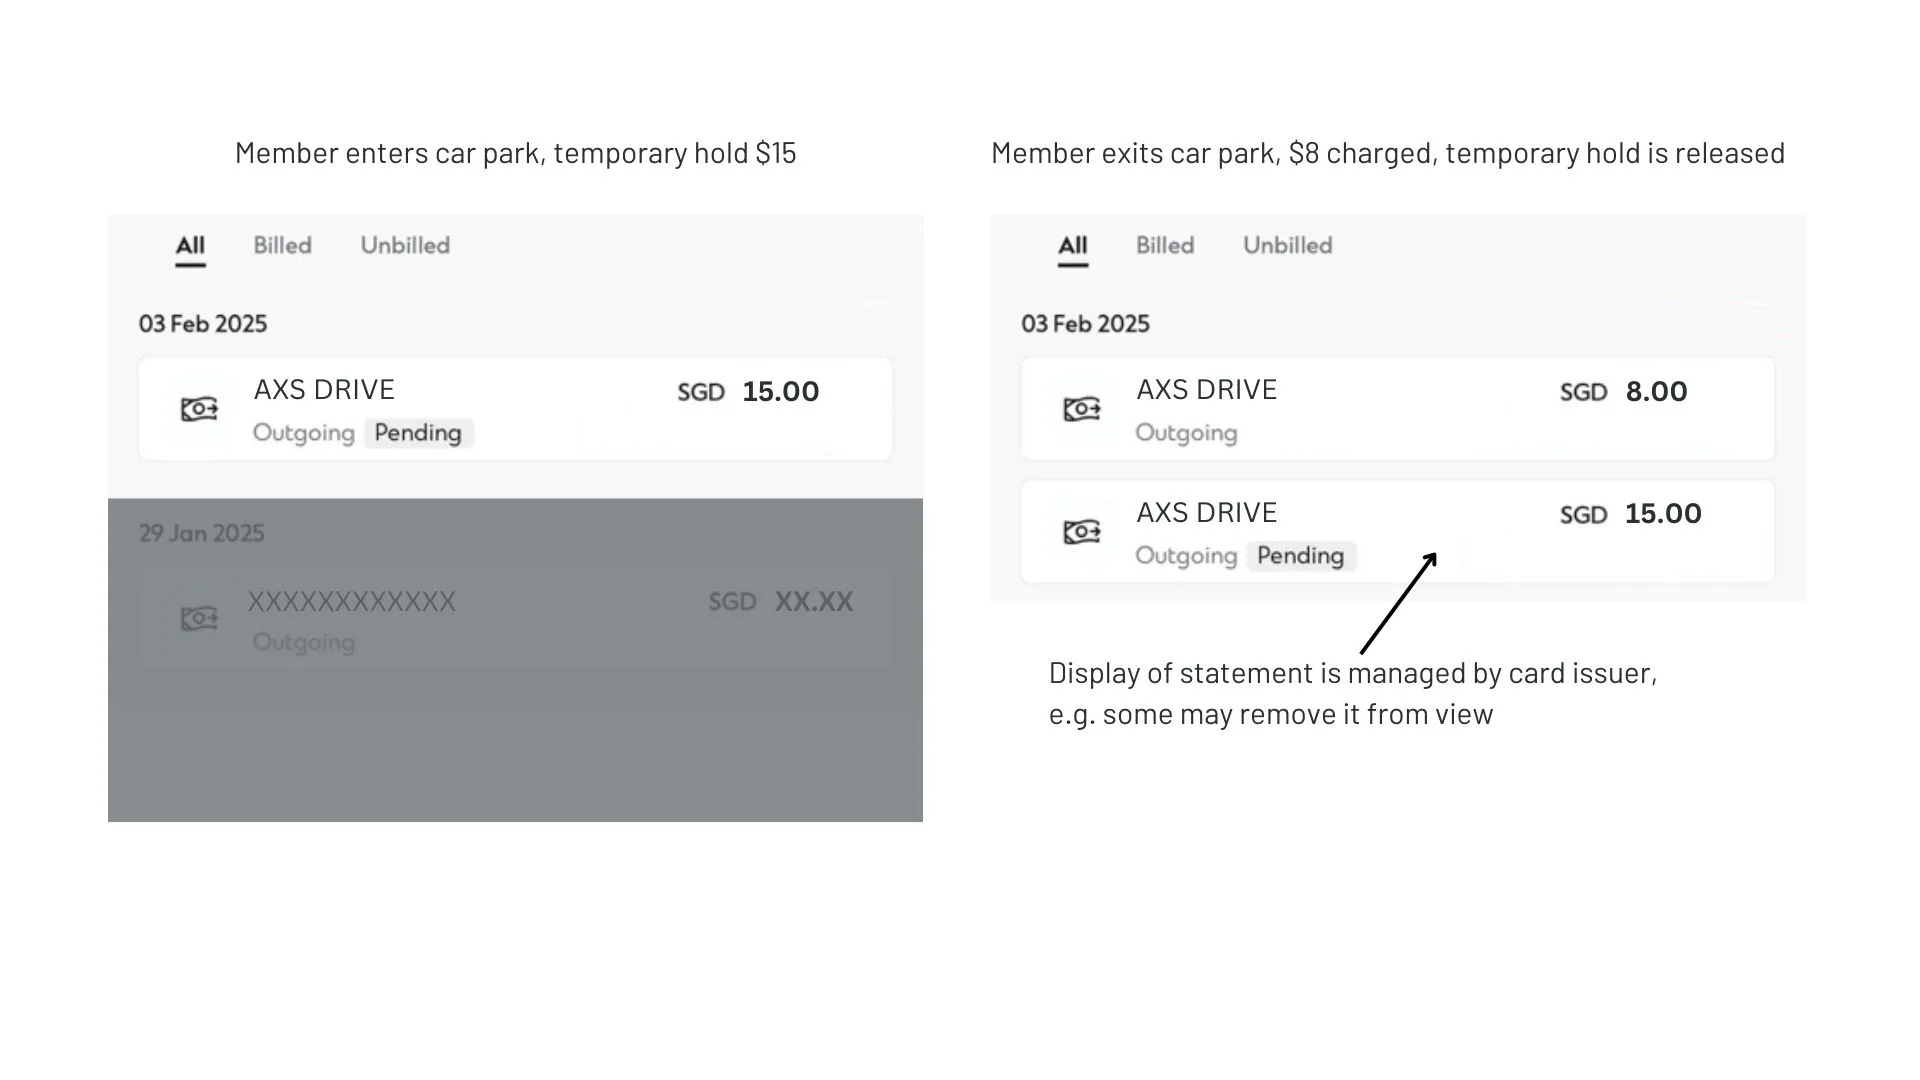Click the money icon on the left AXS DRIVE pending transaction
The image size is (1920, 1080).
tap(199, 409)
